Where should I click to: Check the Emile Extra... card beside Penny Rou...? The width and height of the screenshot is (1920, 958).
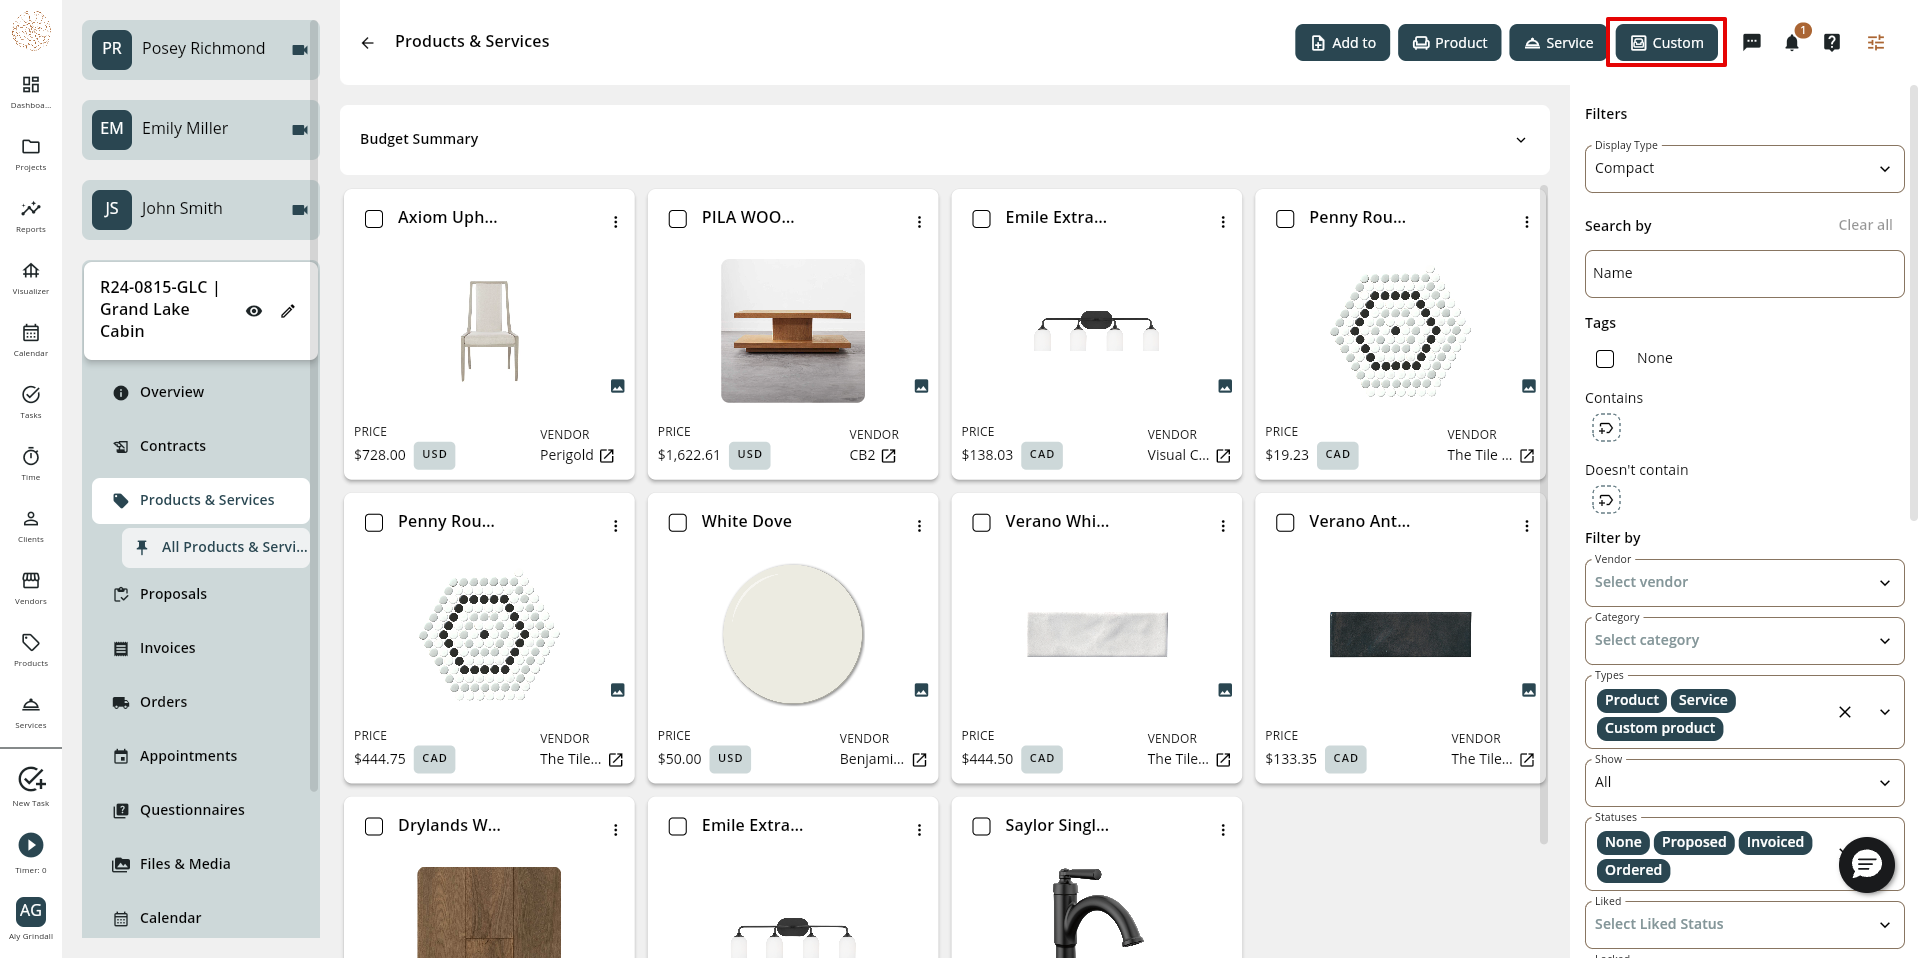(x=982, y=219)
